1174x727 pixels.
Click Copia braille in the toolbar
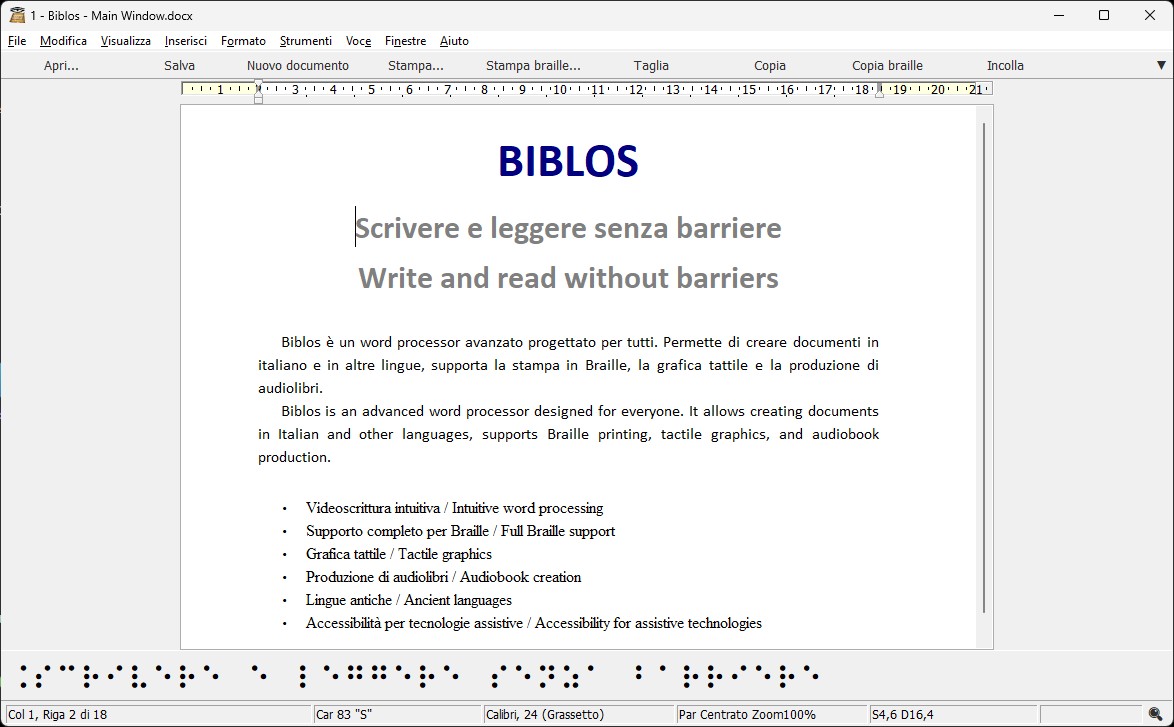[x=887, y=66]
